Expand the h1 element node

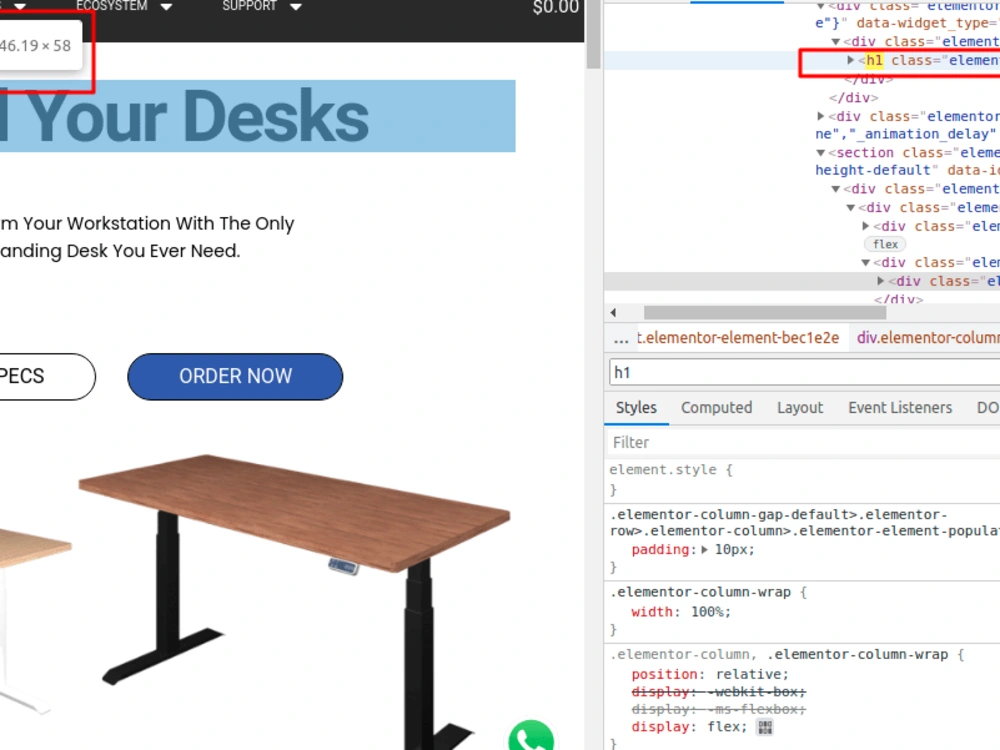coord(850,60)
